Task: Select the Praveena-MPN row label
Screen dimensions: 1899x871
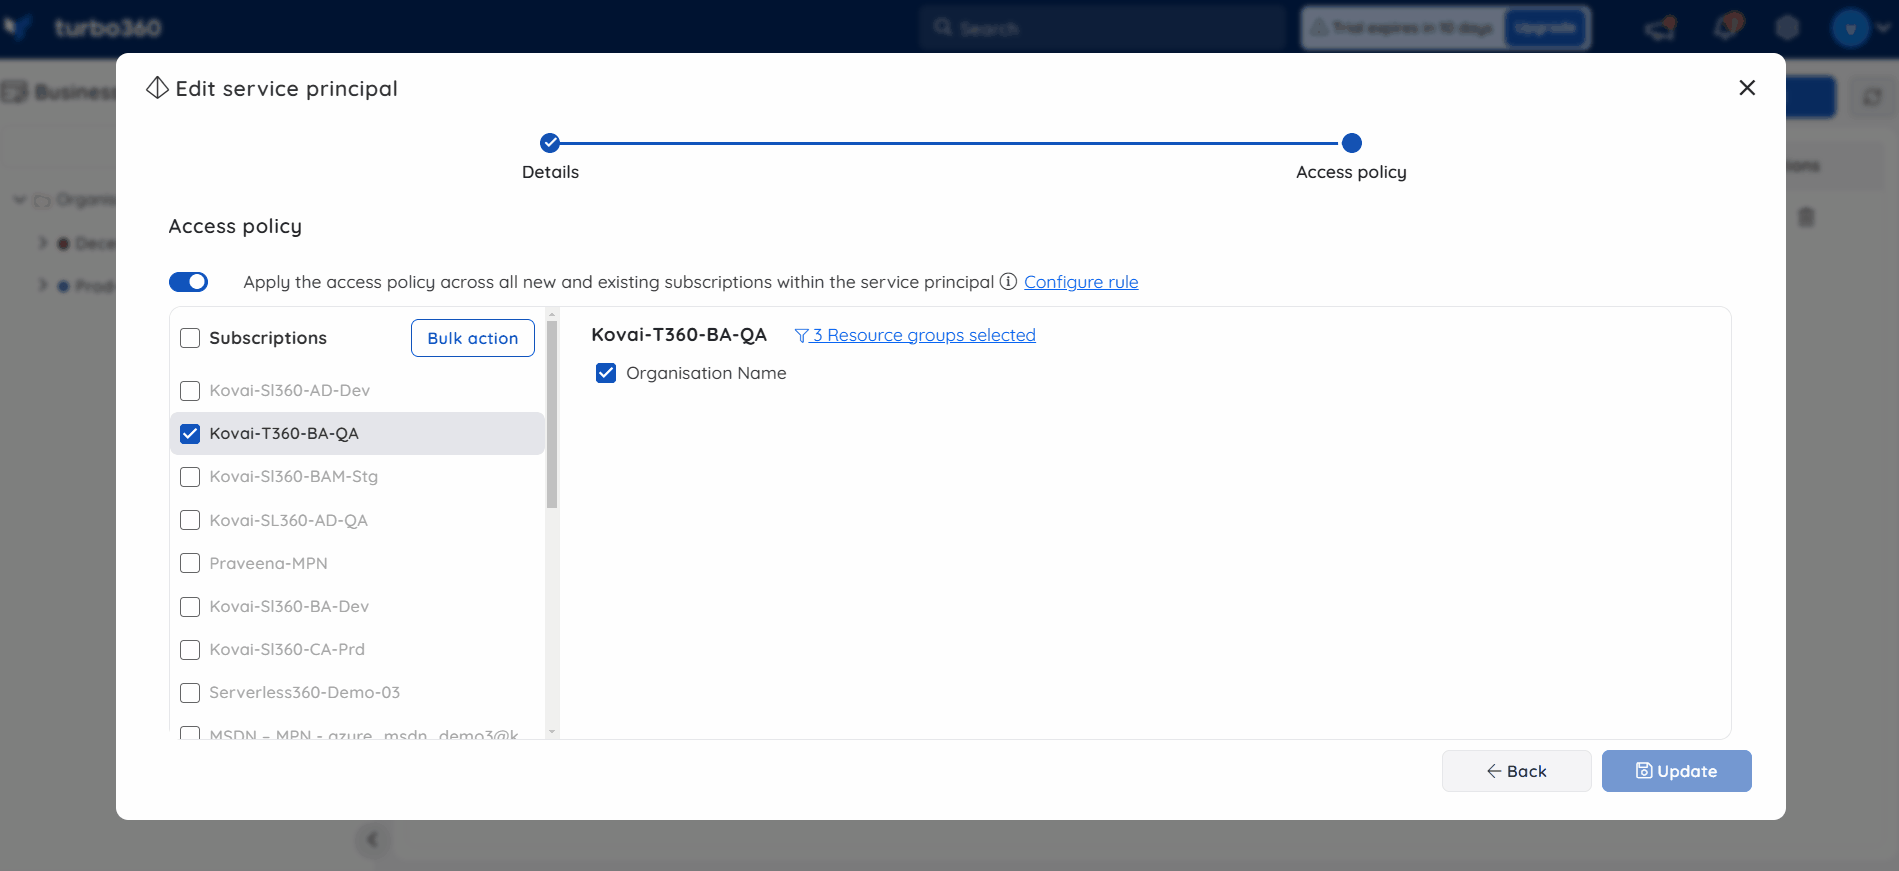Action: tap(268, 563)
